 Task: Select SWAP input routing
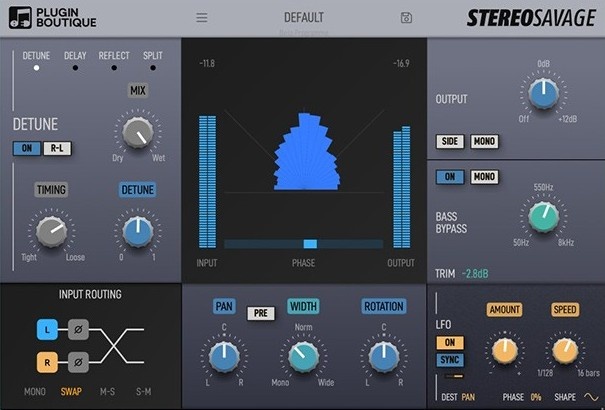click(x=71, y=392)
